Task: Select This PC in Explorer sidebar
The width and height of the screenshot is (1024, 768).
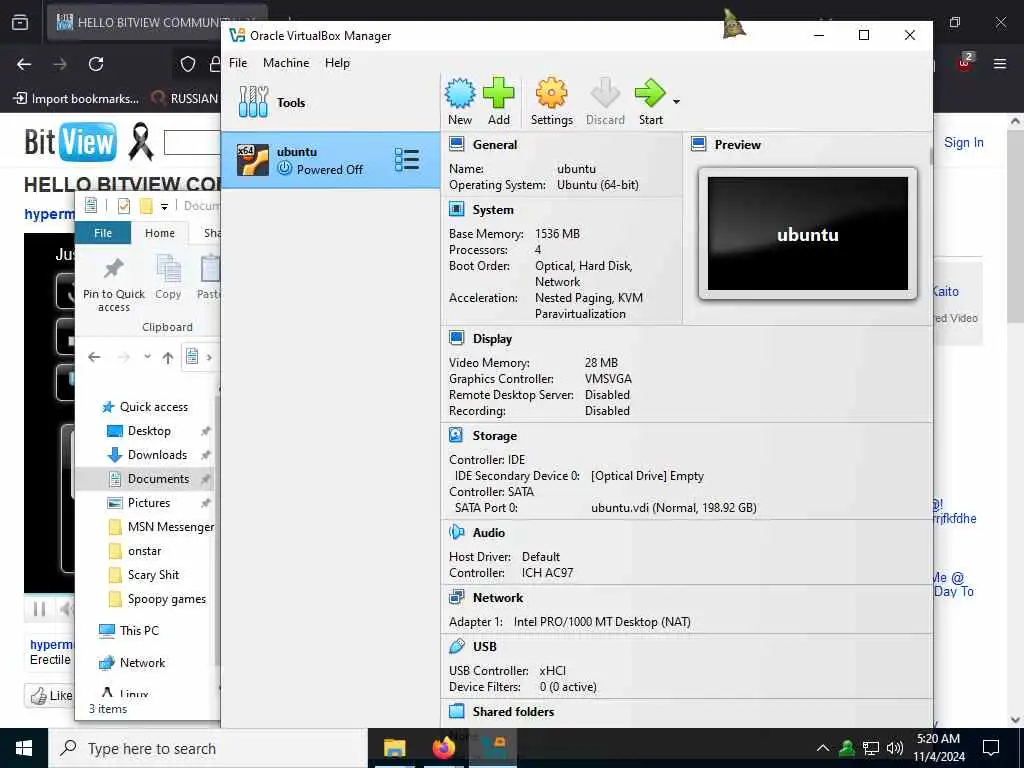Action: 139,631
